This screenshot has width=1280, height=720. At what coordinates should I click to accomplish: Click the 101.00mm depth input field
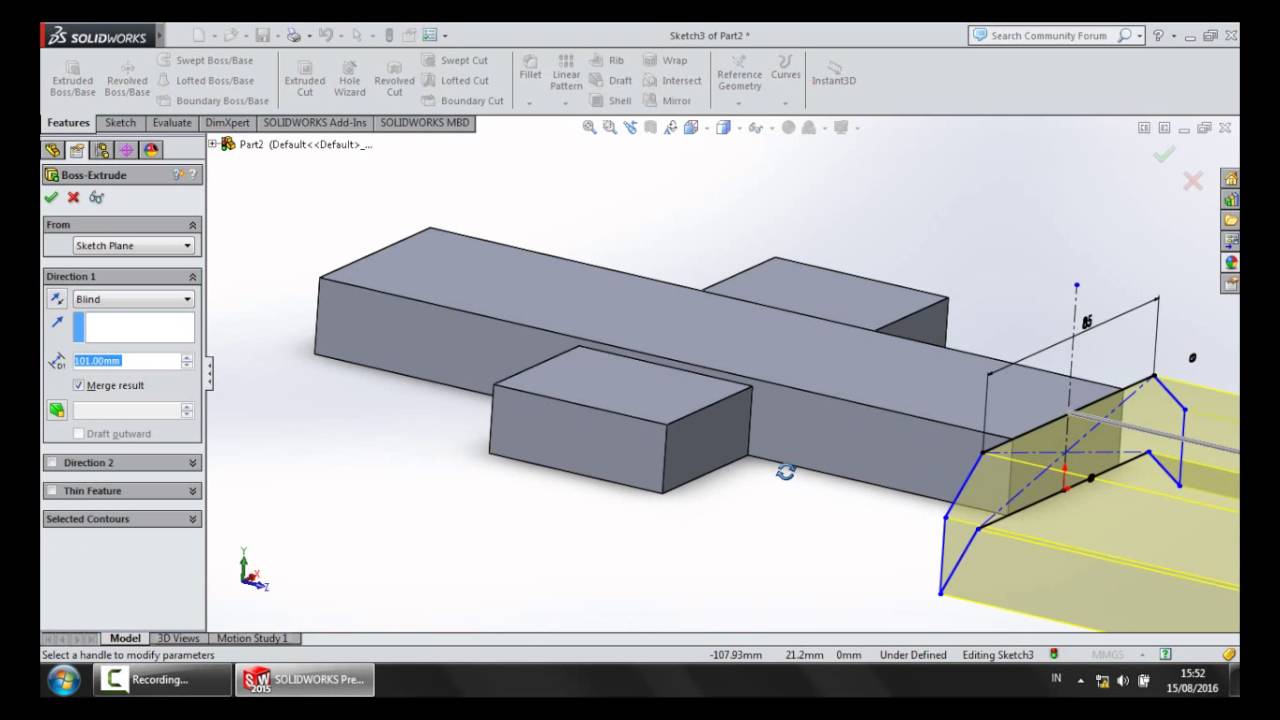coord(126,361)
